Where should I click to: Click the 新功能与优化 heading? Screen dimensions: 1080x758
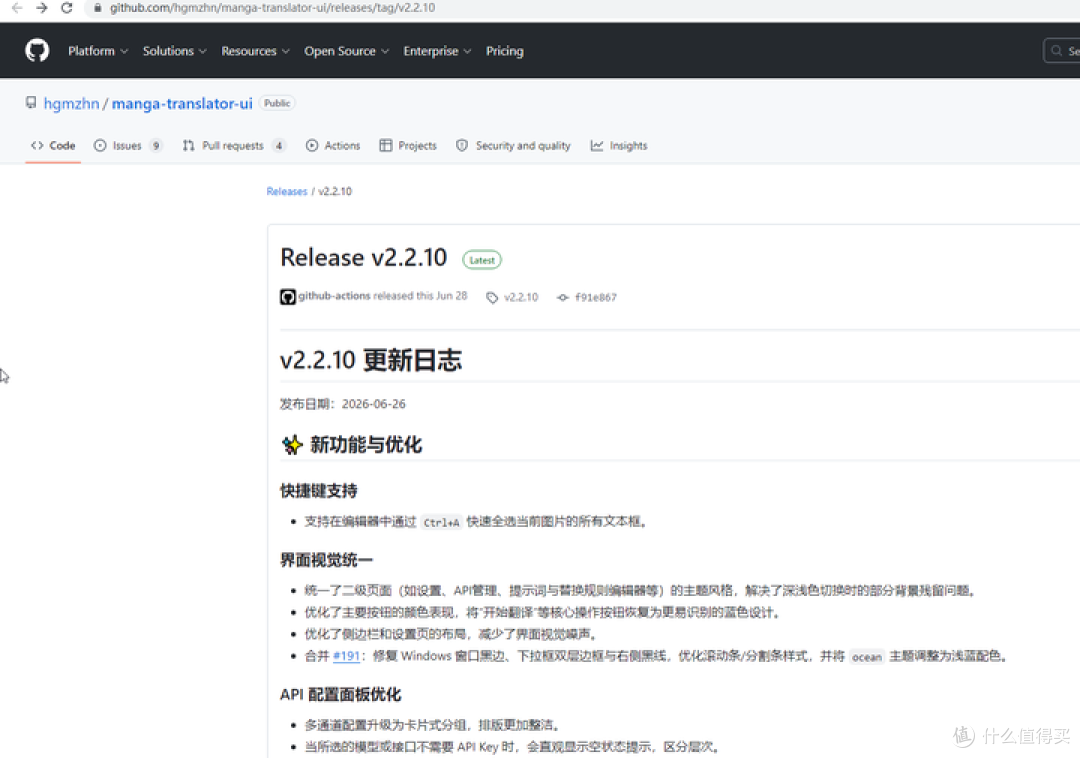click(351, 445)
